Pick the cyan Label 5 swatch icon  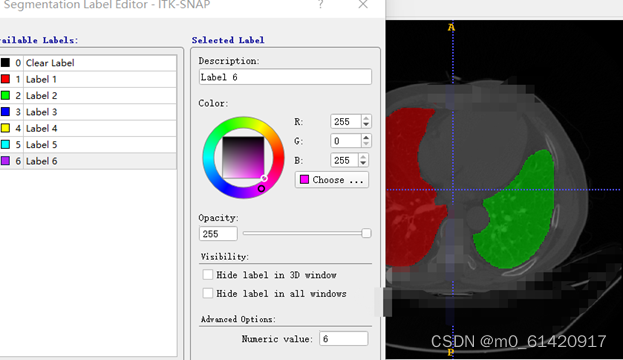click(x=5, y=144)
